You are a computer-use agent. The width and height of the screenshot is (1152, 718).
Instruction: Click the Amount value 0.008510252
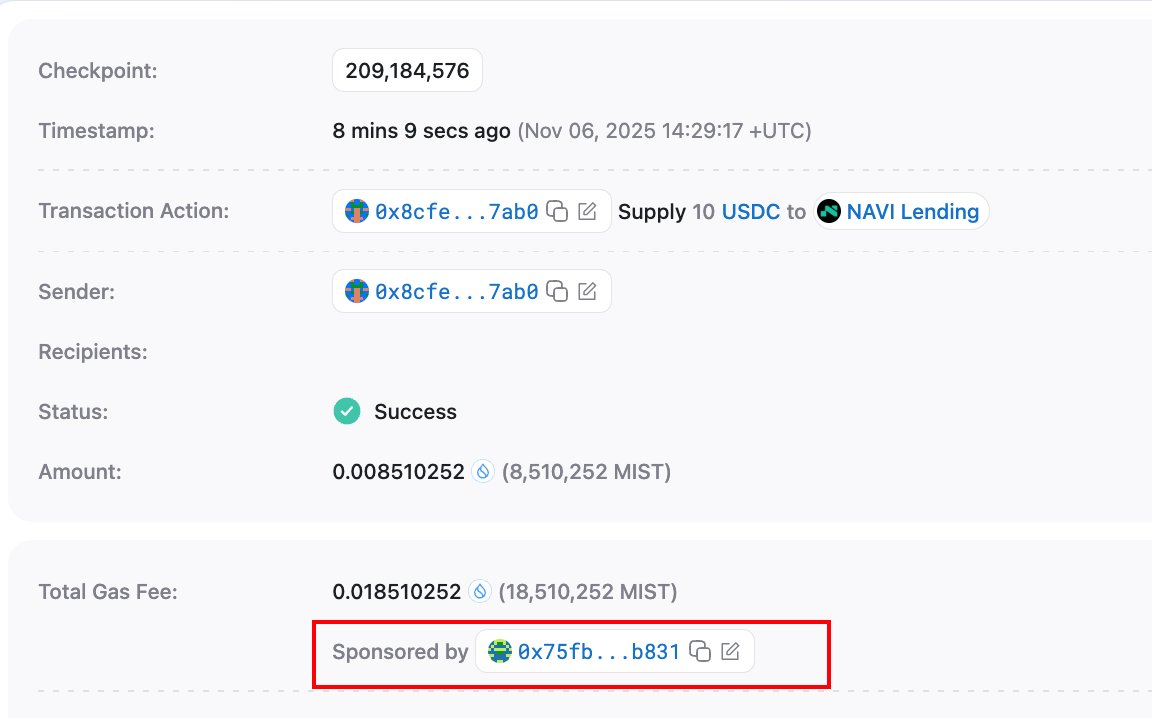pos(398,471)
